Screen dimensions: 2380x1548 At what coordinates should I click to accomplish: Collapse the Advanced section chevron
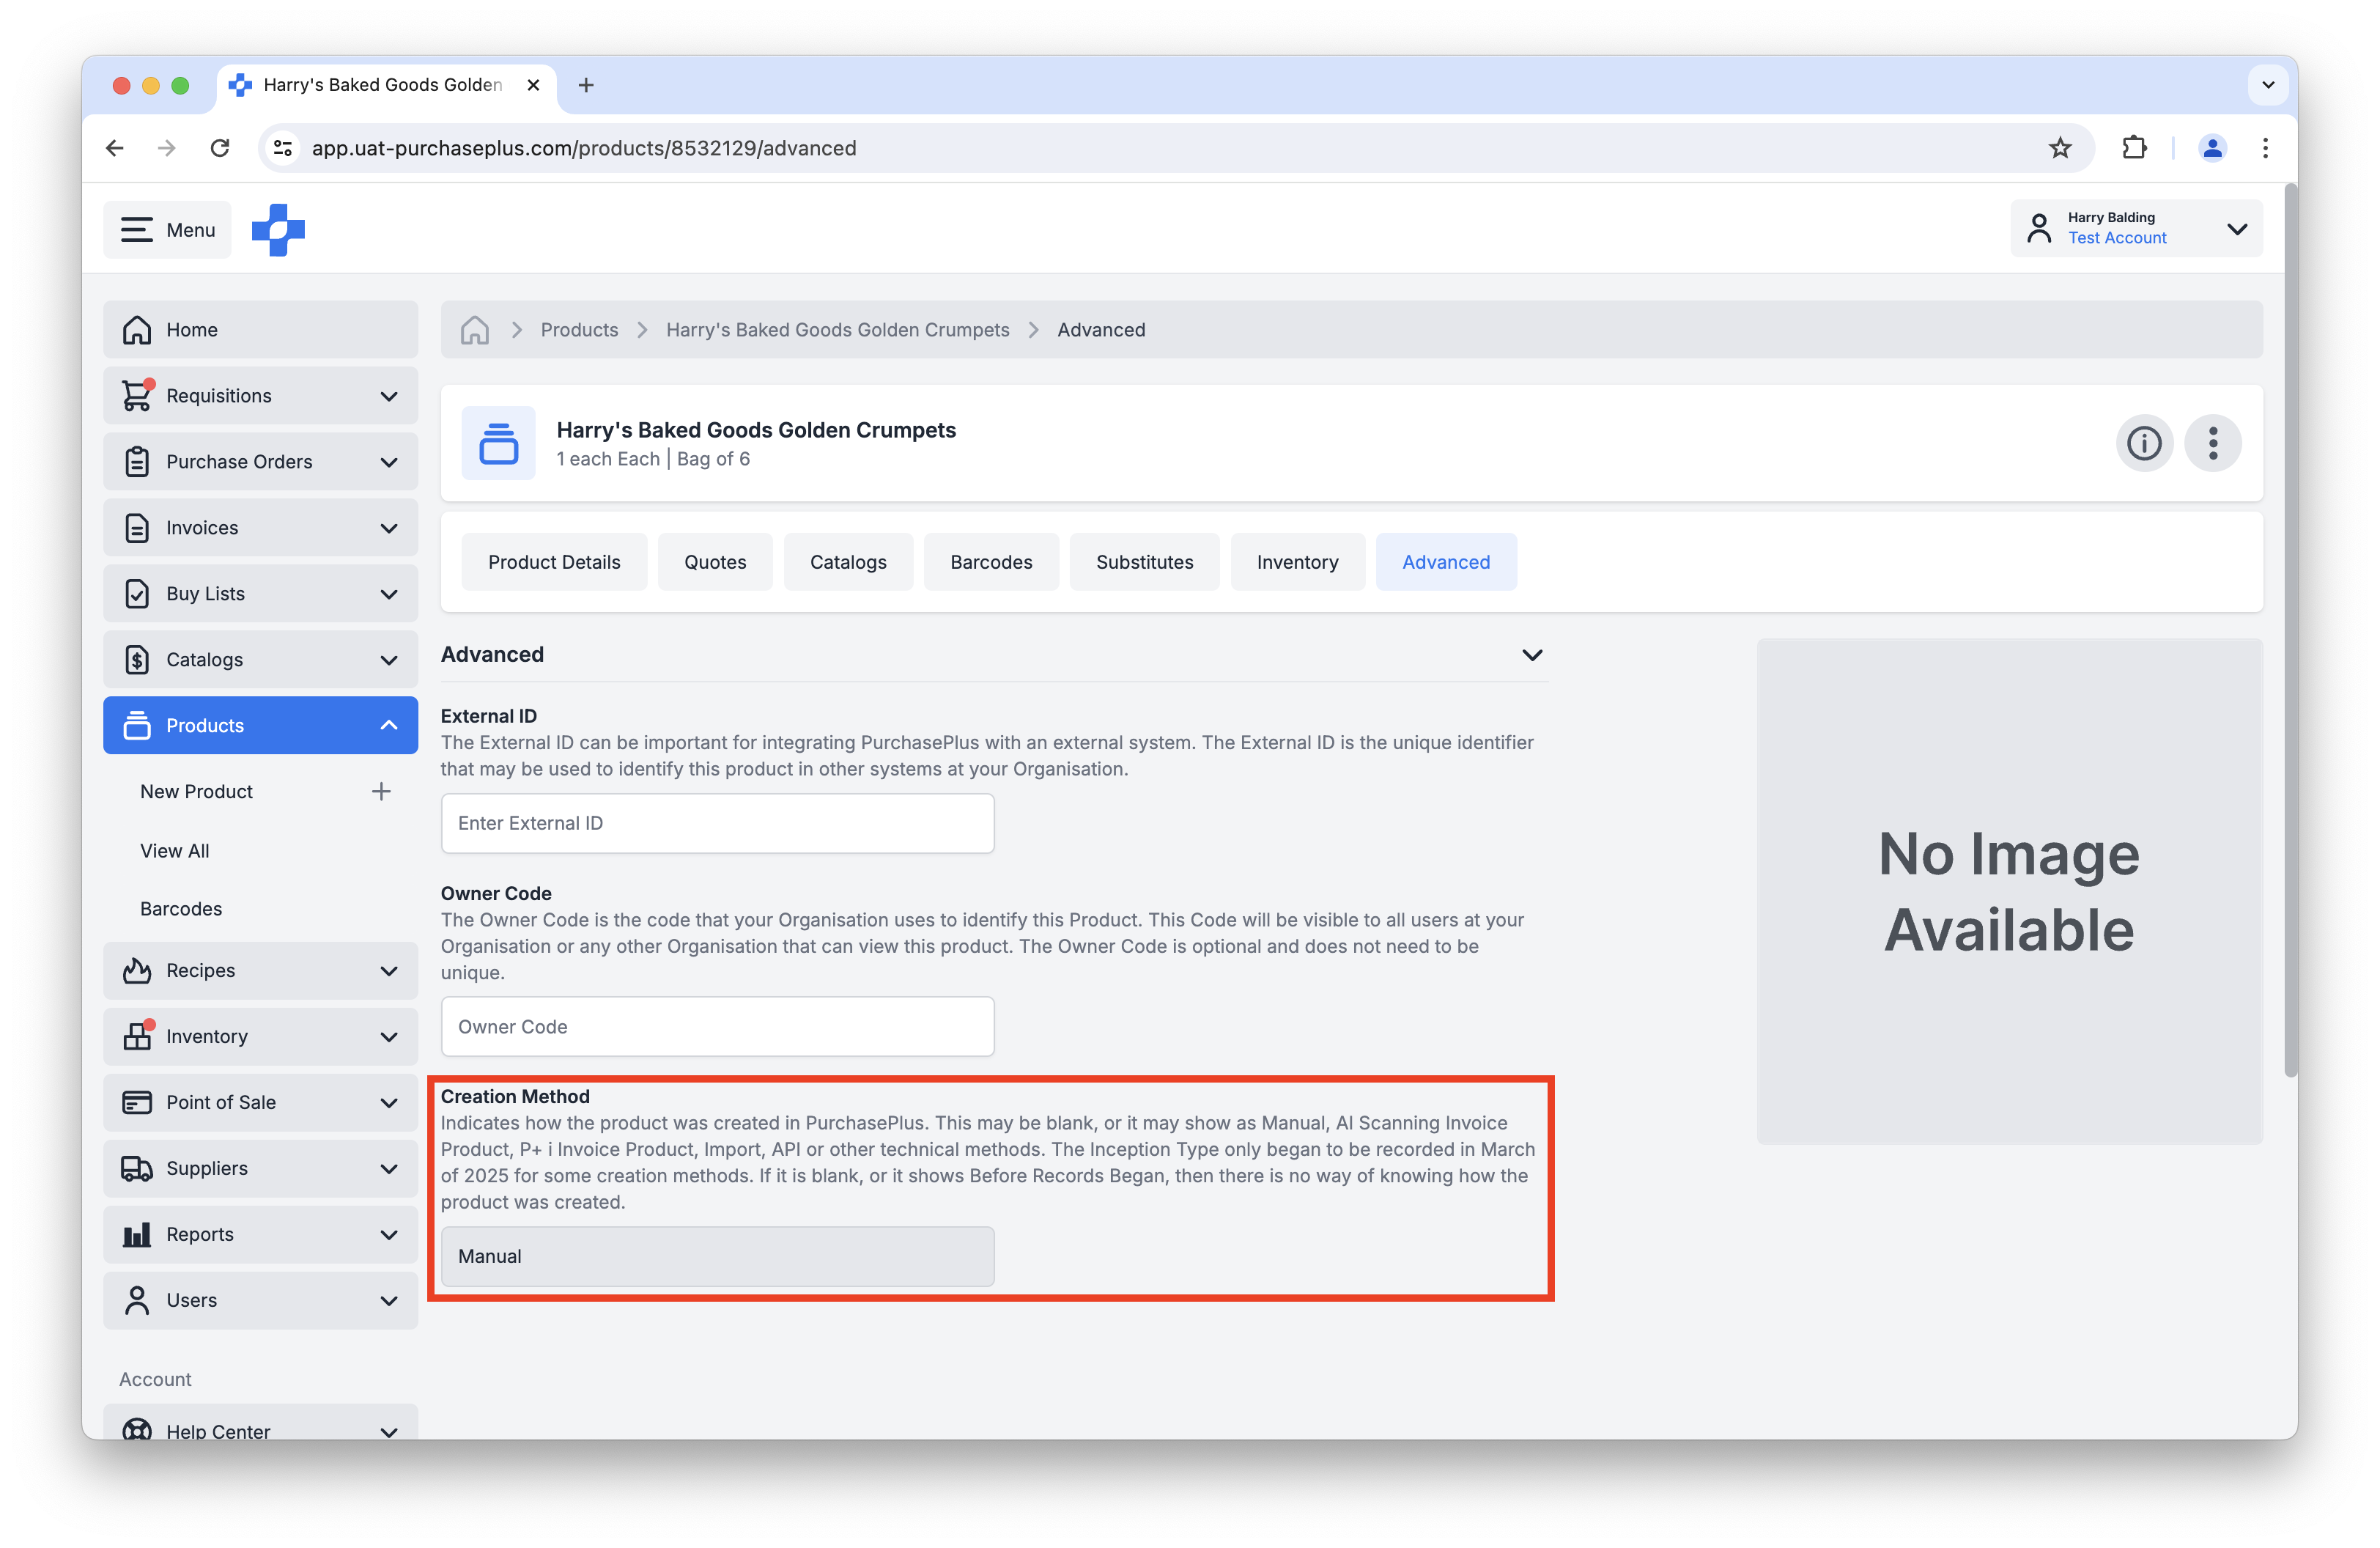[1531, 655]
